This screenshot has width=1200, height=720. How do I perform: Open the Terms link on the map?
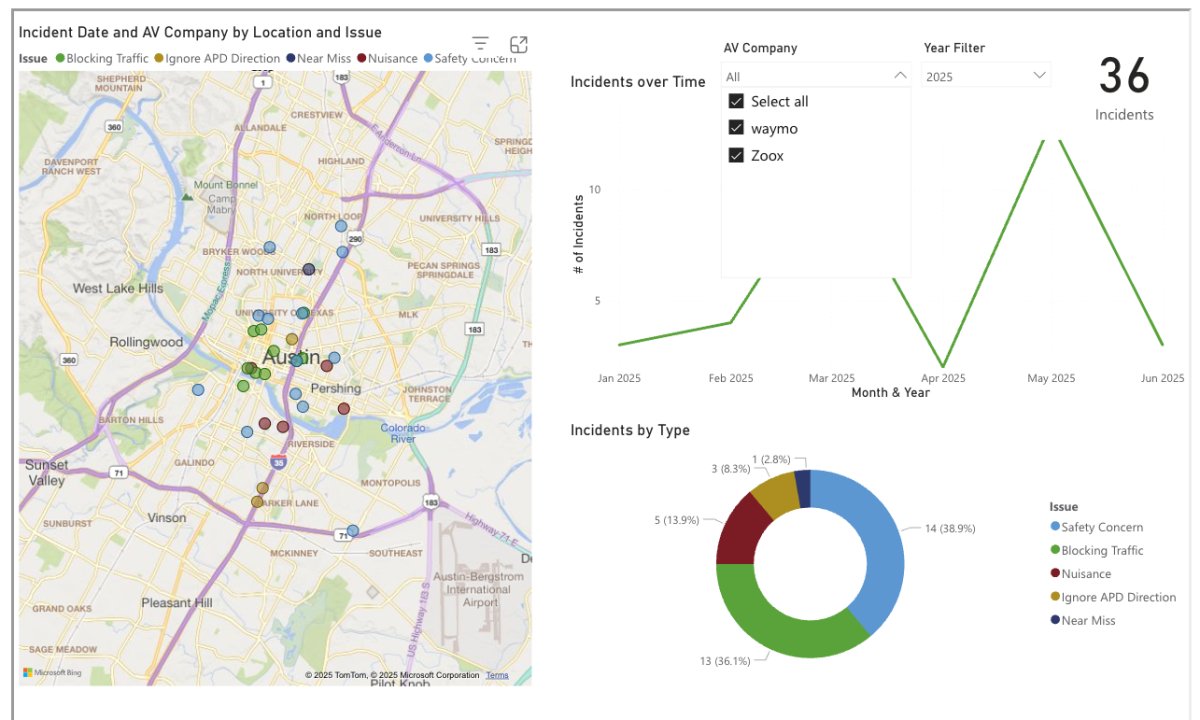pyautogui.click(x=497, y=675)
